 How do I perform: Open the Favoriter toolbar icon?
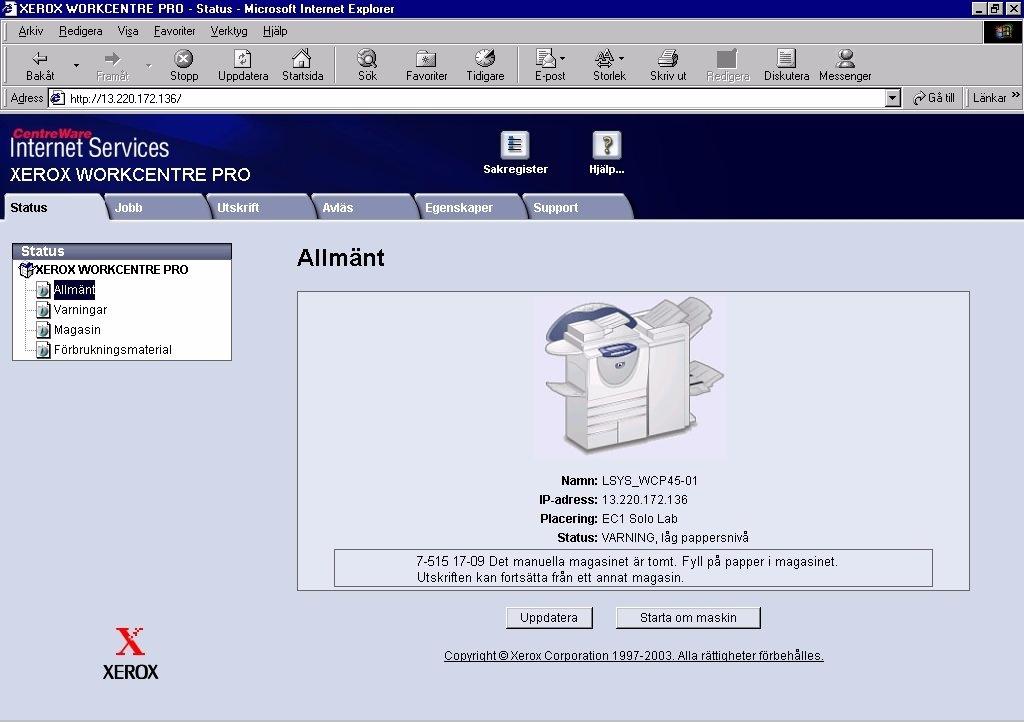(x=426, y=59)
